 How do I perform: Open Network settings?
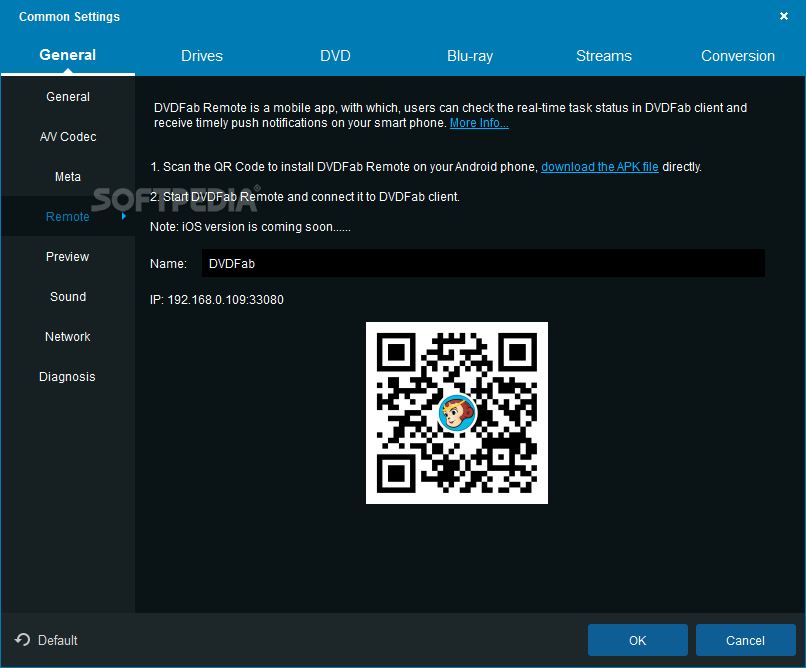tap(68, 337)
